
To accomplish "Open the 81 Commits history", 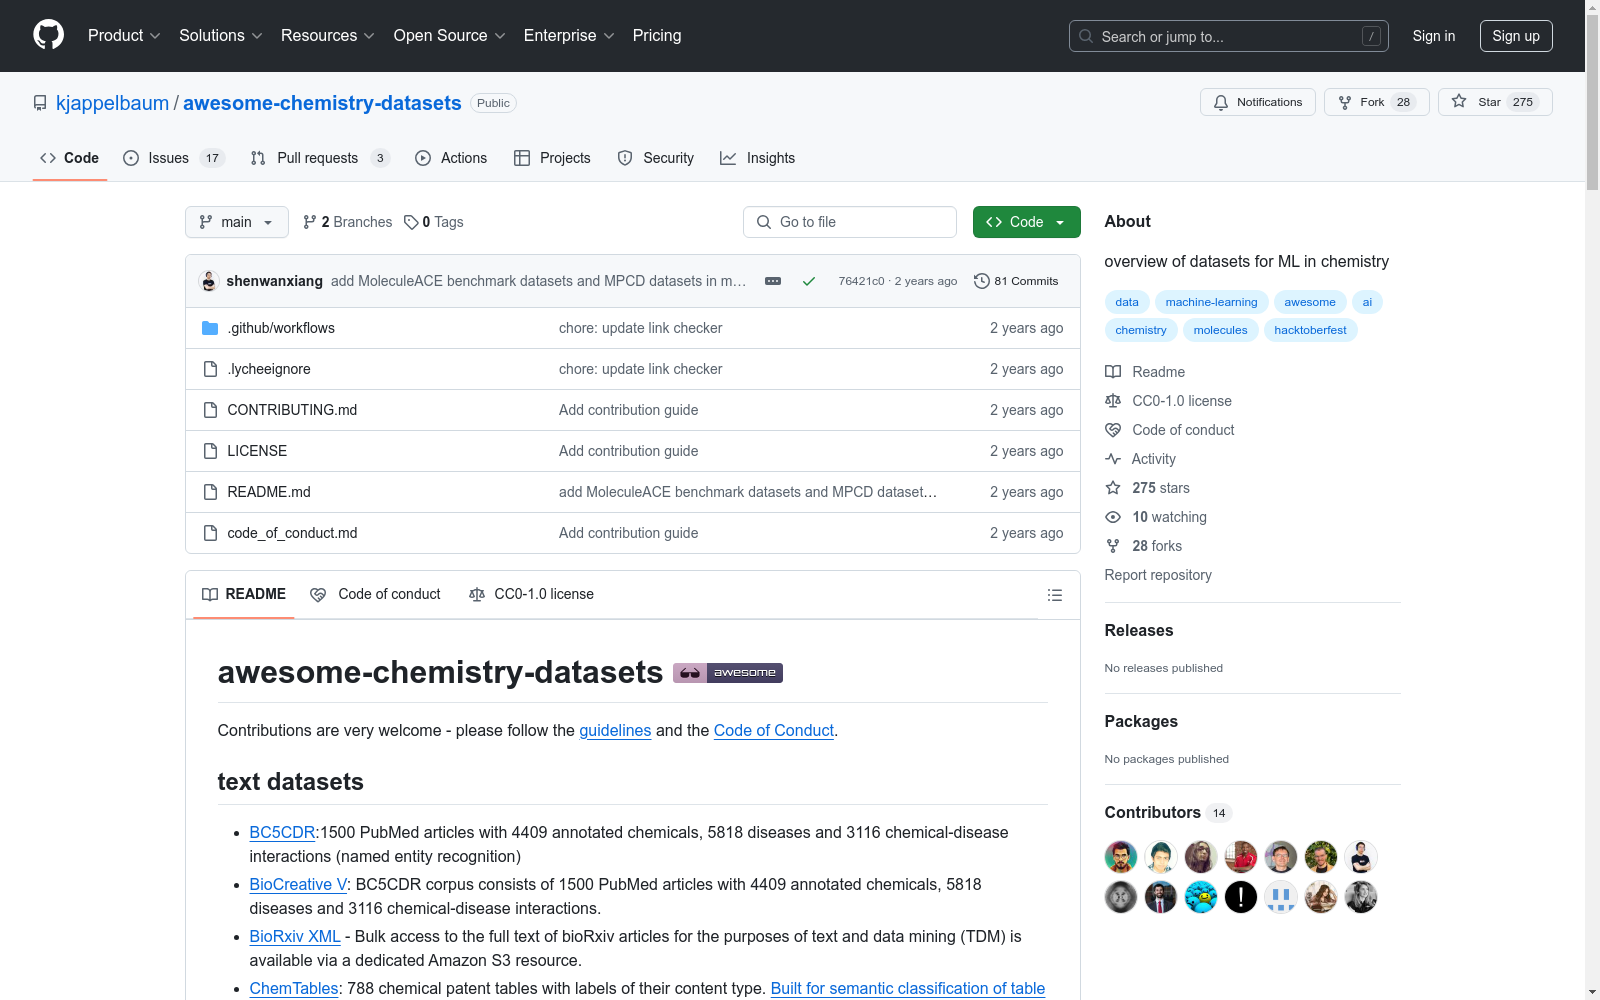I will click(x=1016, y=281).
